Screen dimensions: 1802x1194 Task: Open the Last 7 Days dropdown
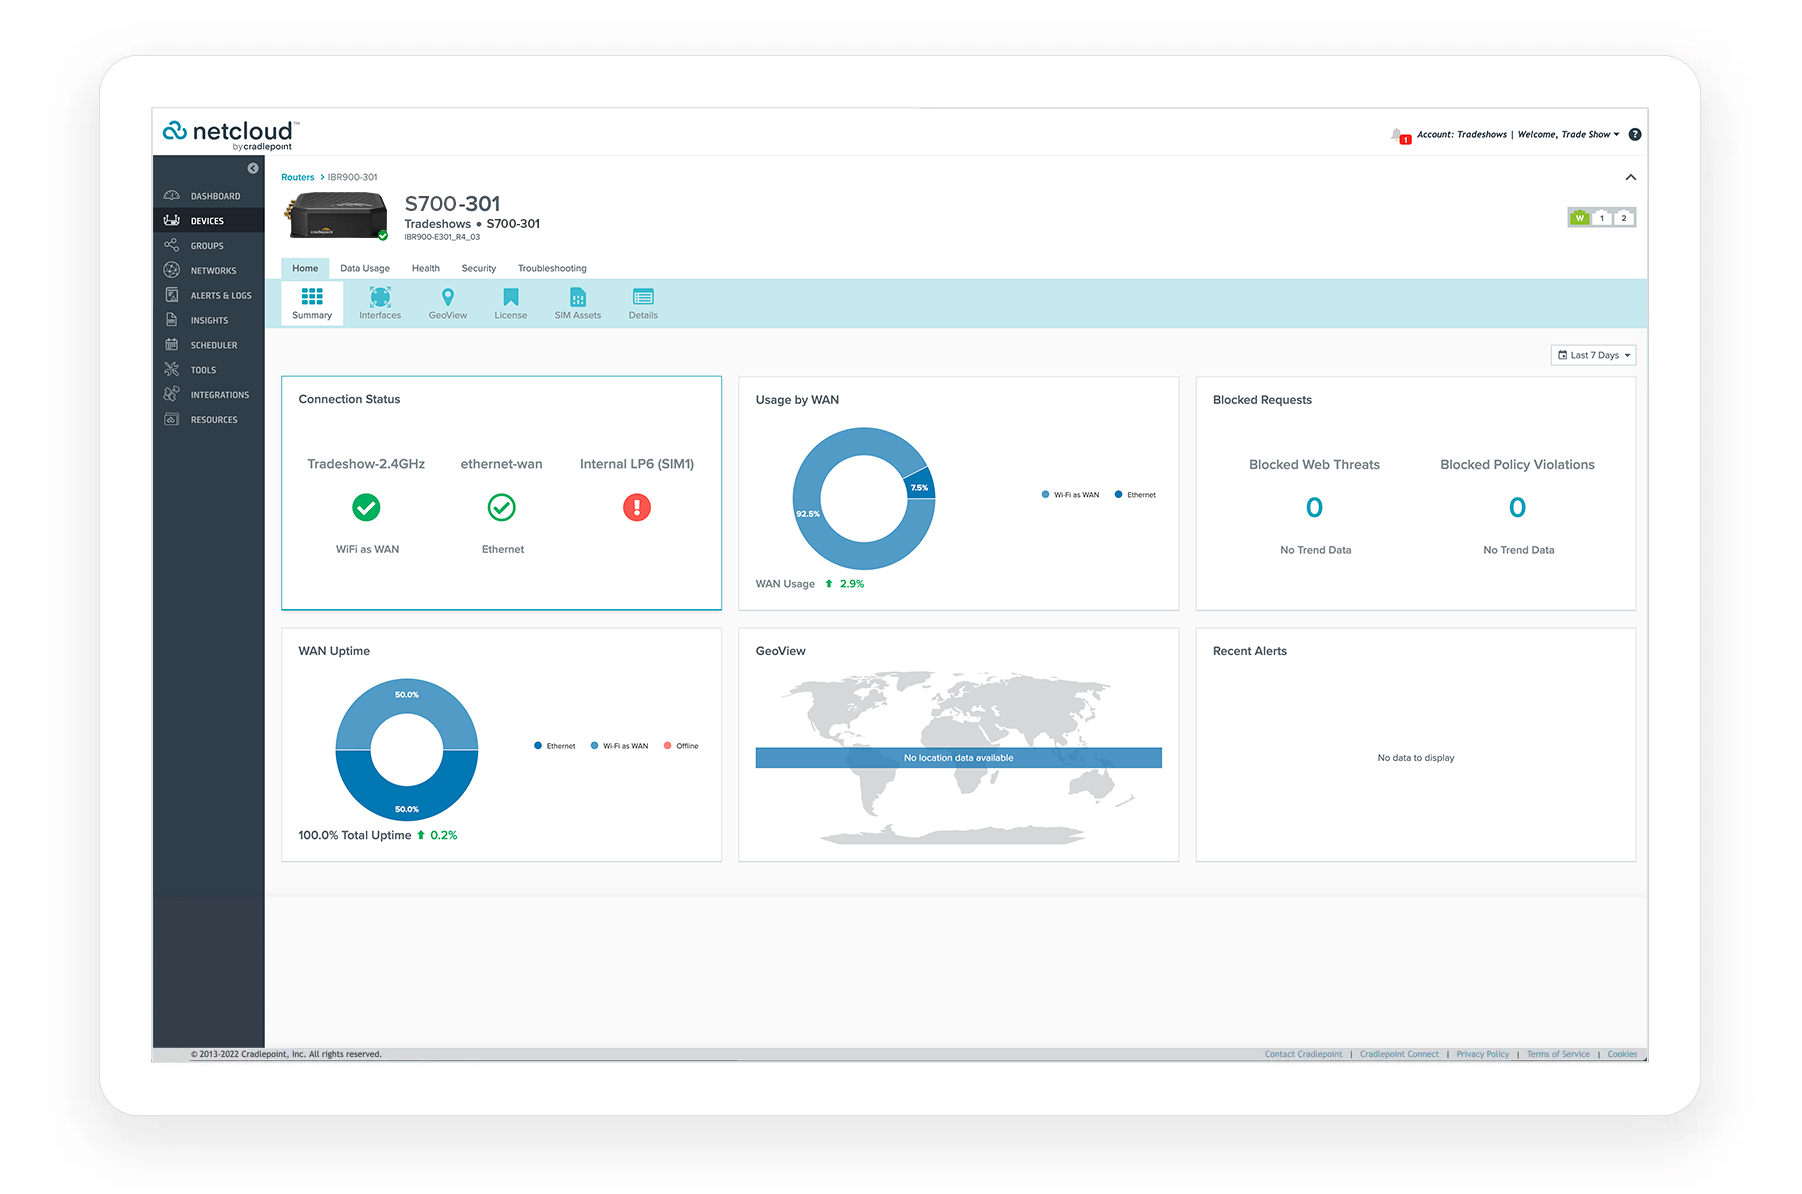point(1594,355)
